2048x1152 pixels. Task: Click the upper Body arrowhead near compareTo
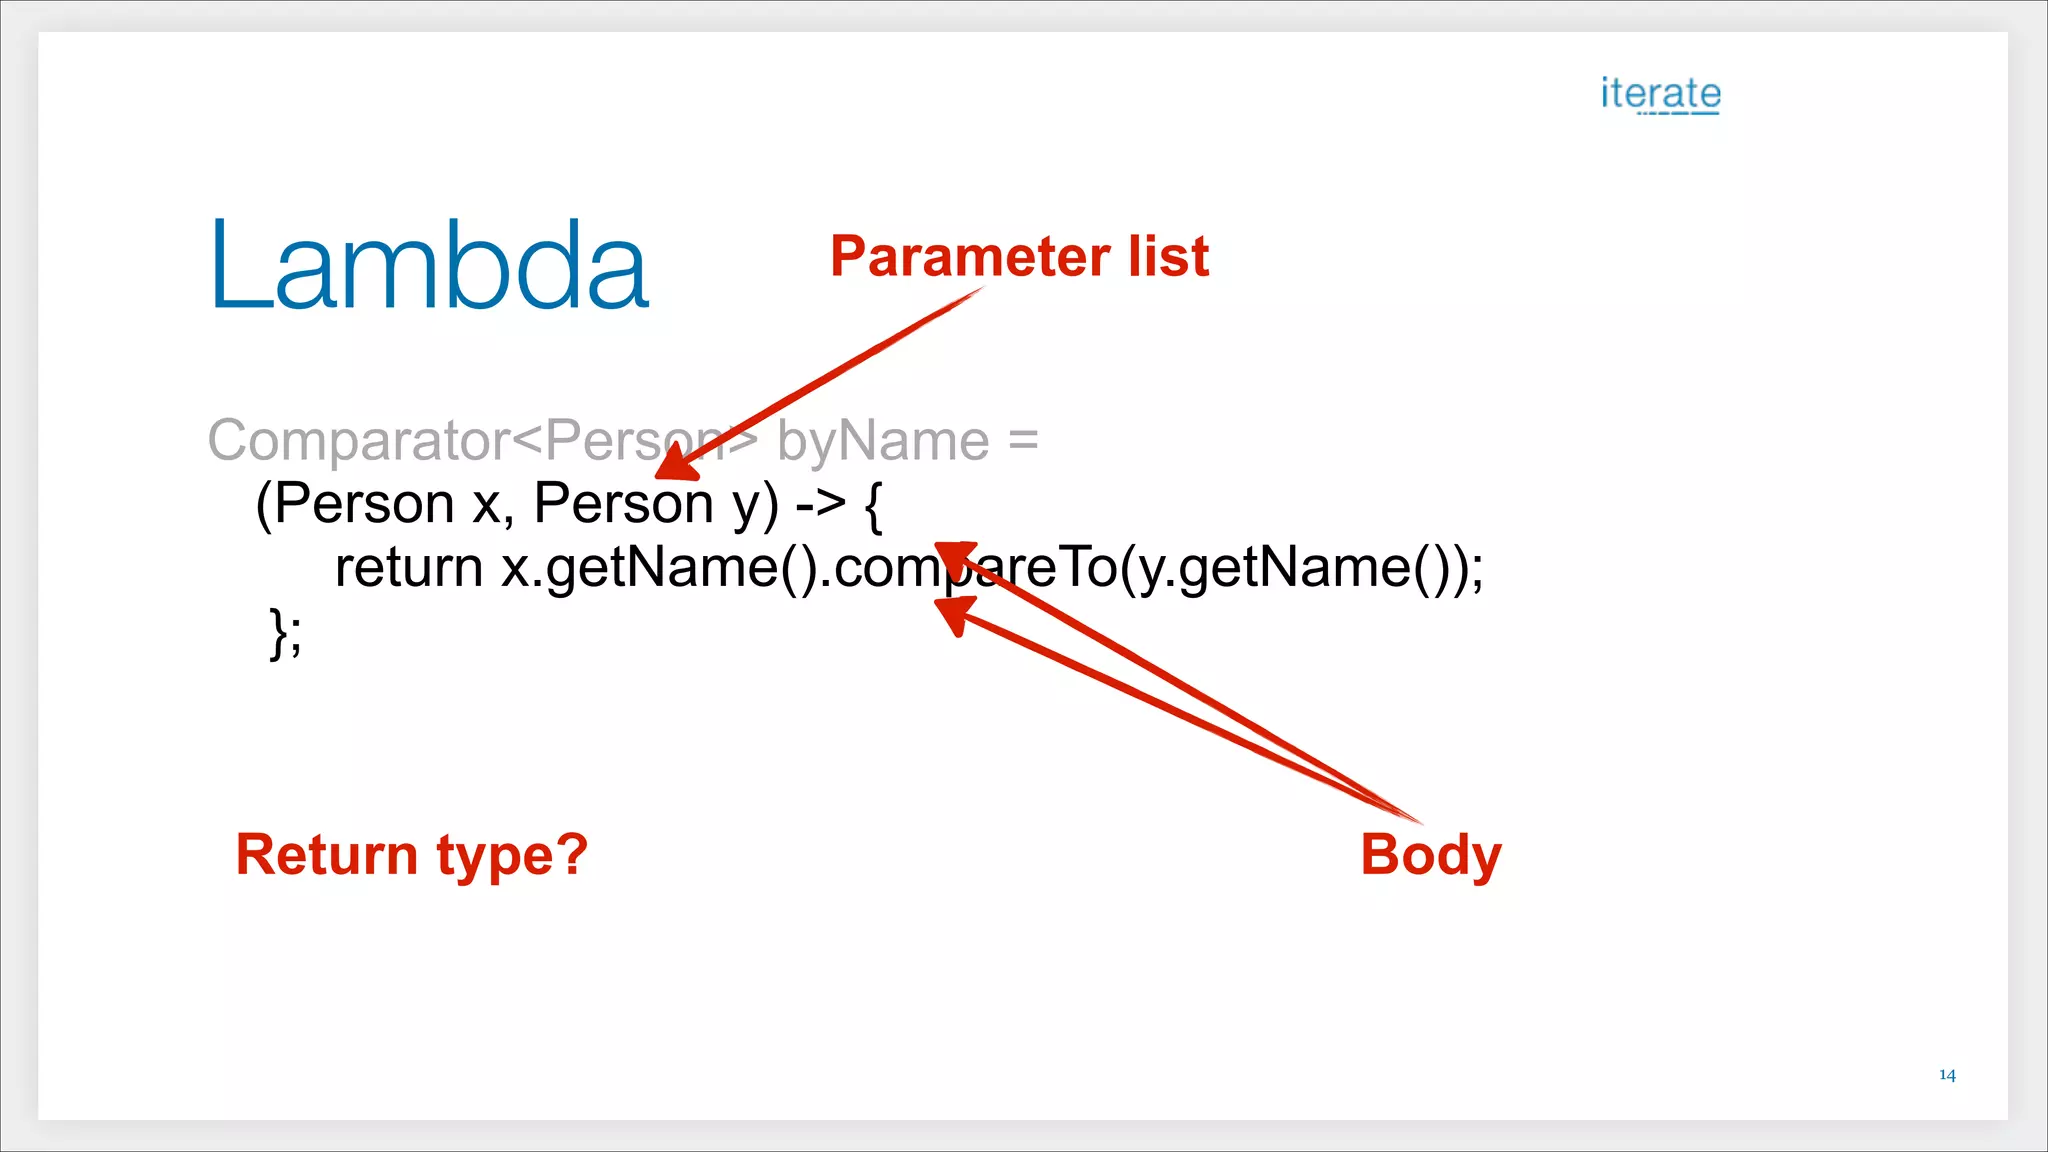click(x=957, y=560)
